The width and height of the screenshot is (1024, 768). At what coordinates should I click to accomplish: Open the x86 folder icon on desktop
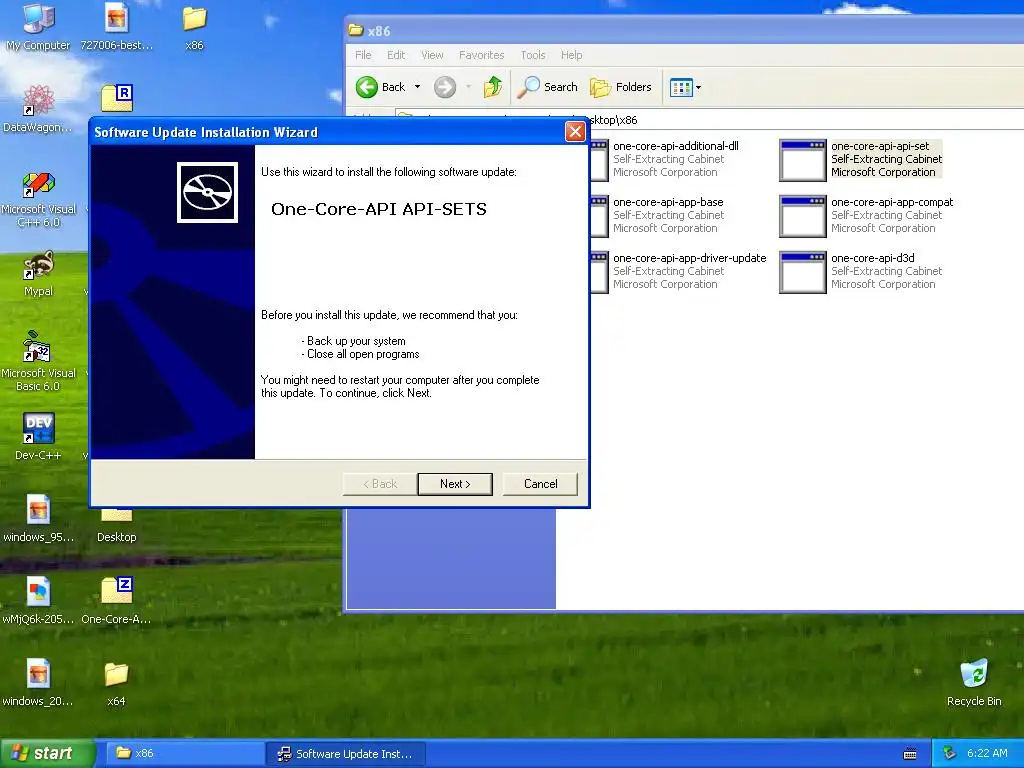coord(194,26)
